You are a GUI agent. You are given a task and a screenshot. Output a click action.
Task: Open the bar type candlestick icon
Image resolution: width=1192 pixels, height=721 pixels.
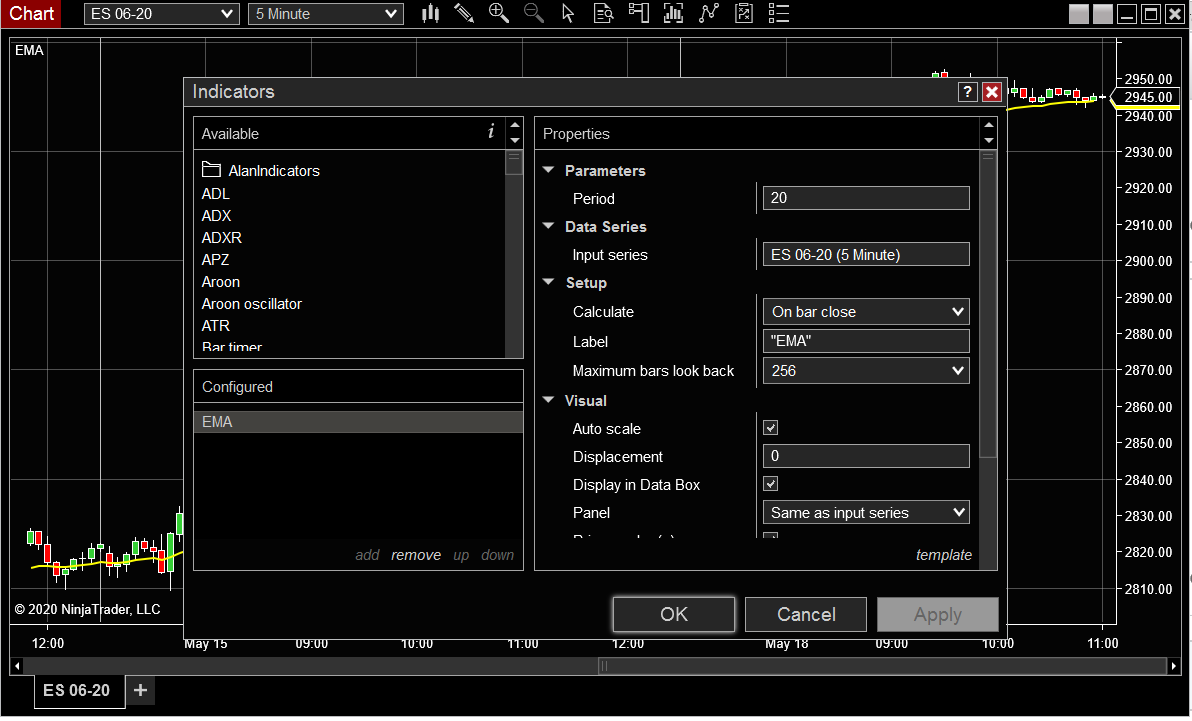[431, 14]
